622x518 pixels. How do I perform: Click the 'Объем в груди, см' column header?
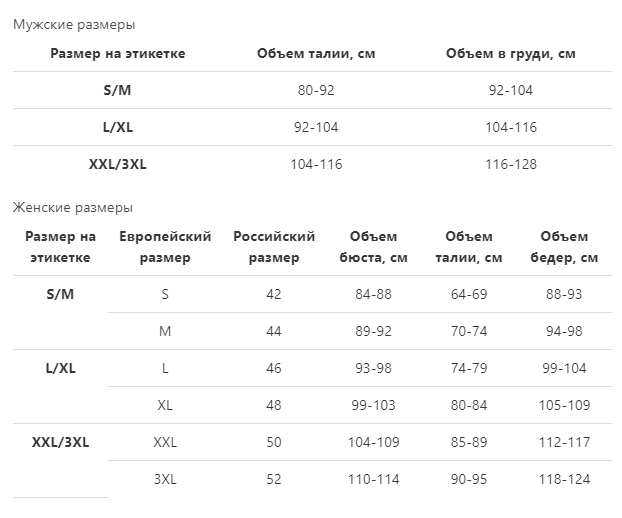(511, 53)
